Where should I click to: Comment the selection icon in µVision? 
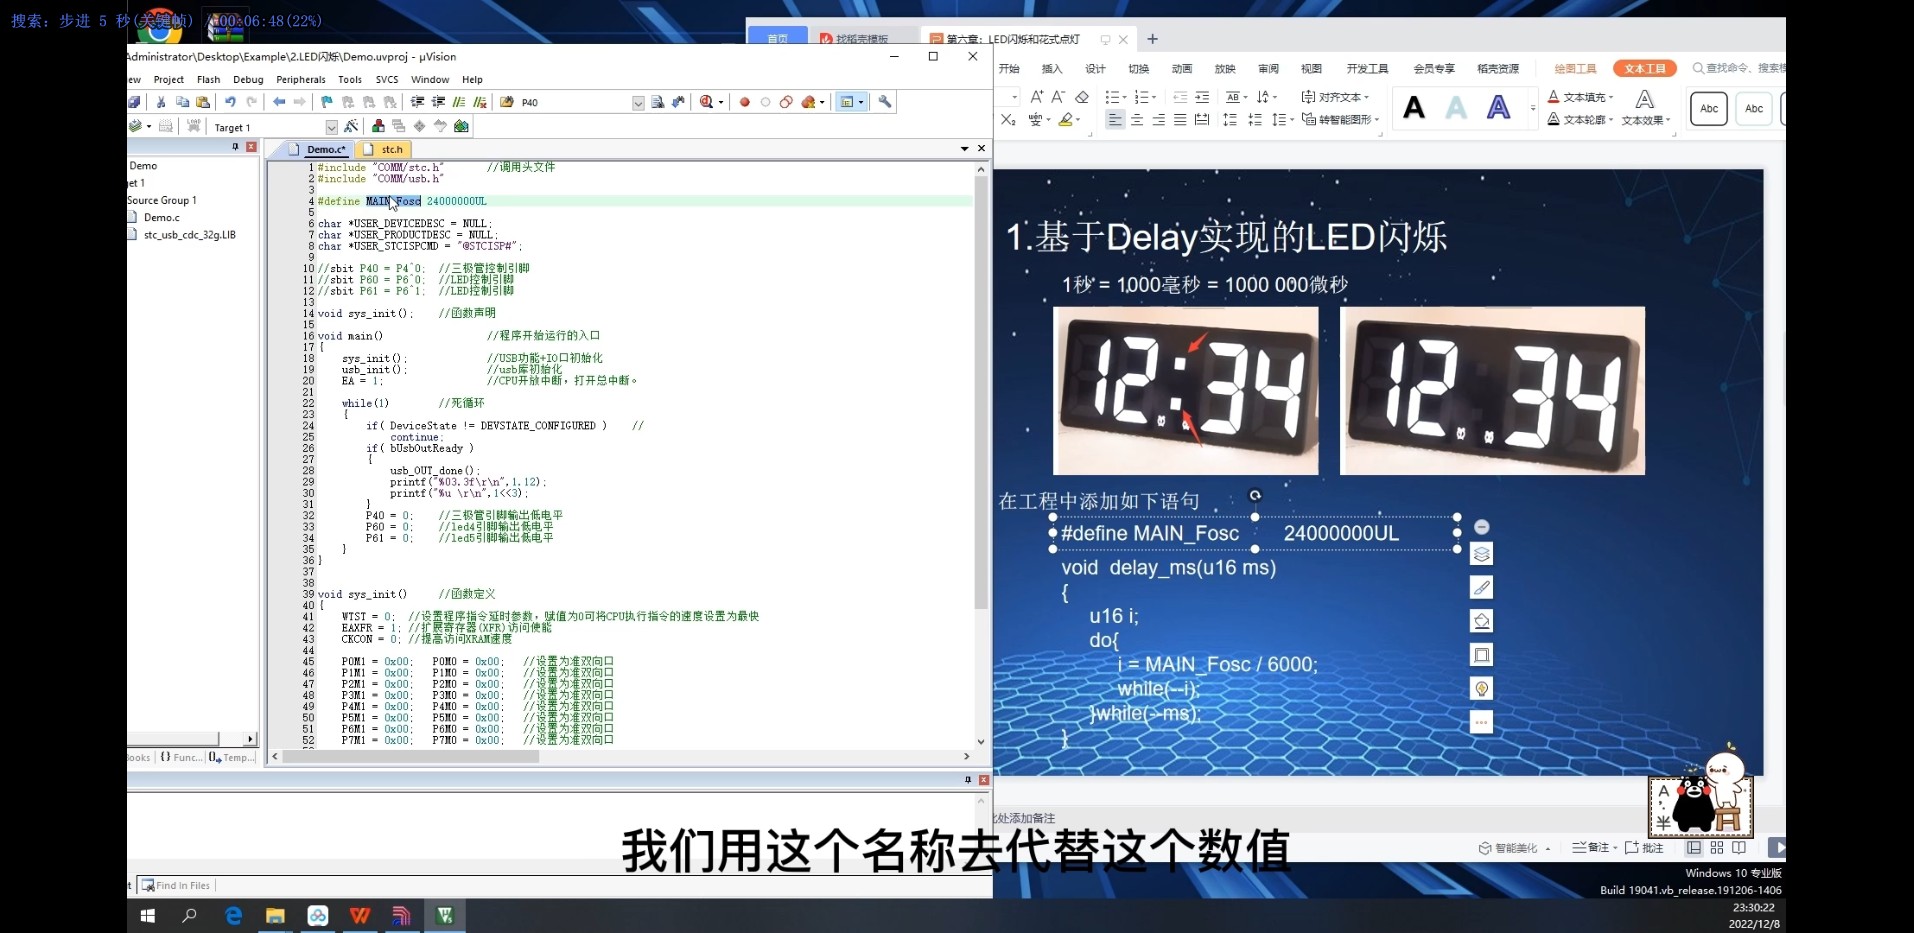coord(459,102)
